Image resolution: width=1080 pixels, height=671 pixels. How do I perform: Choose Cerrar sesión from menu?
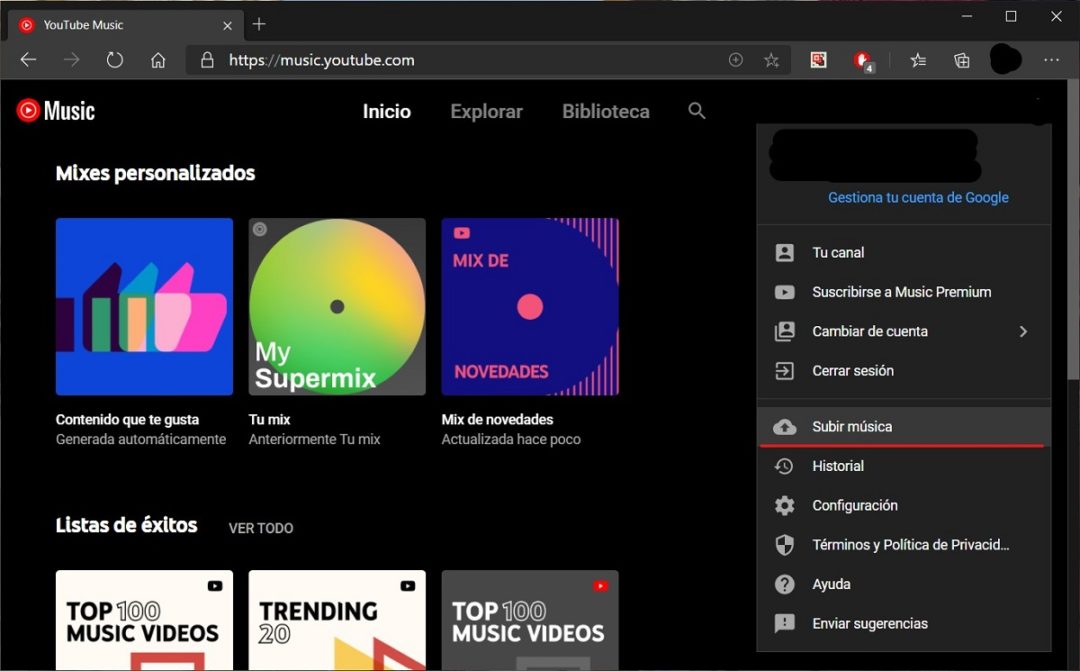[x=904, y=371]
